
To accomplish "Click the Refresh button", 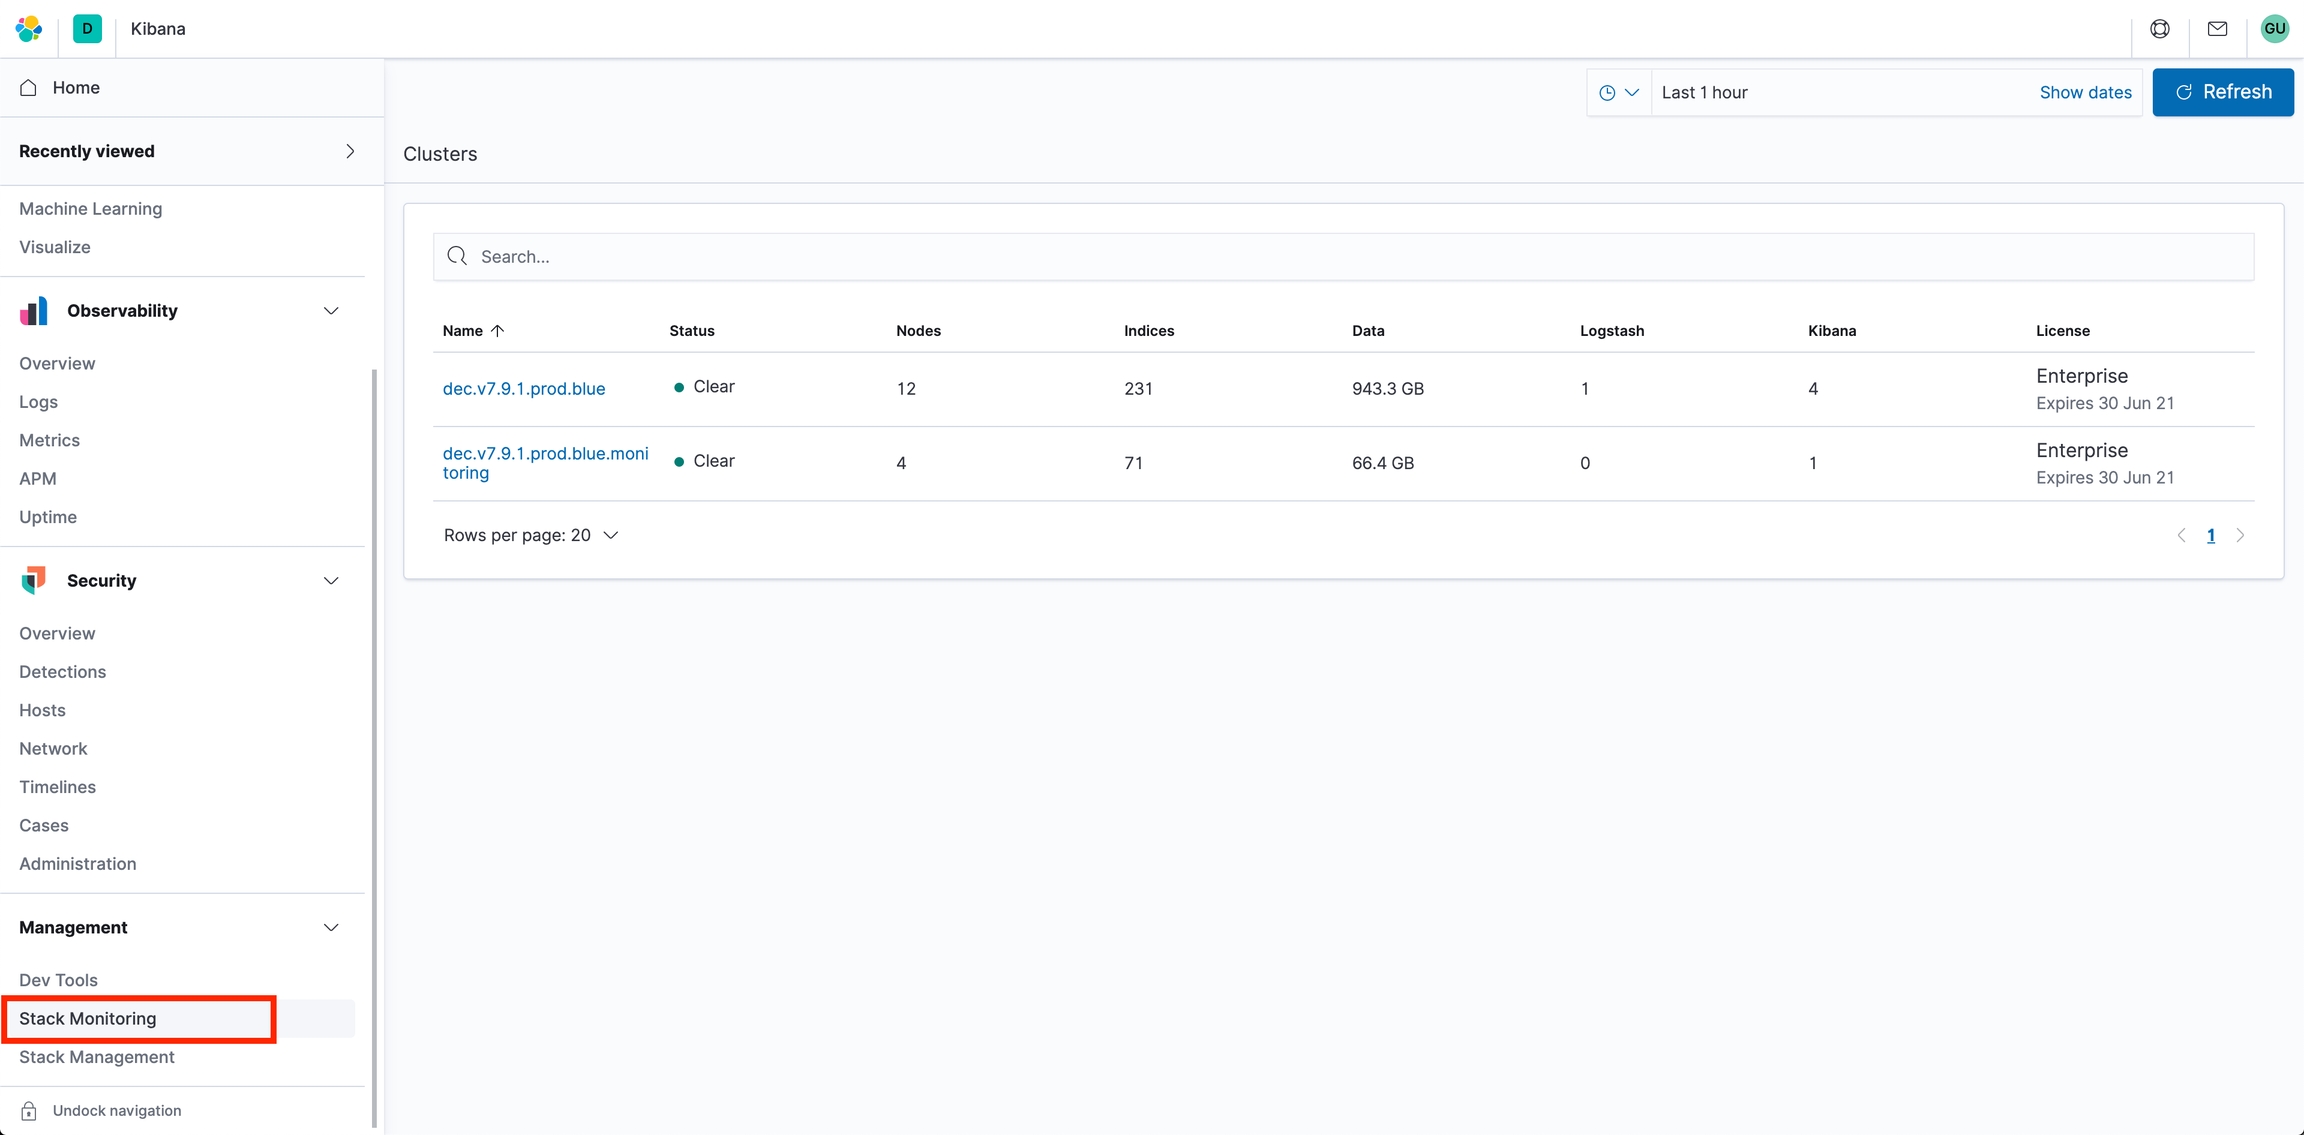I will [x=2222, y=93].
